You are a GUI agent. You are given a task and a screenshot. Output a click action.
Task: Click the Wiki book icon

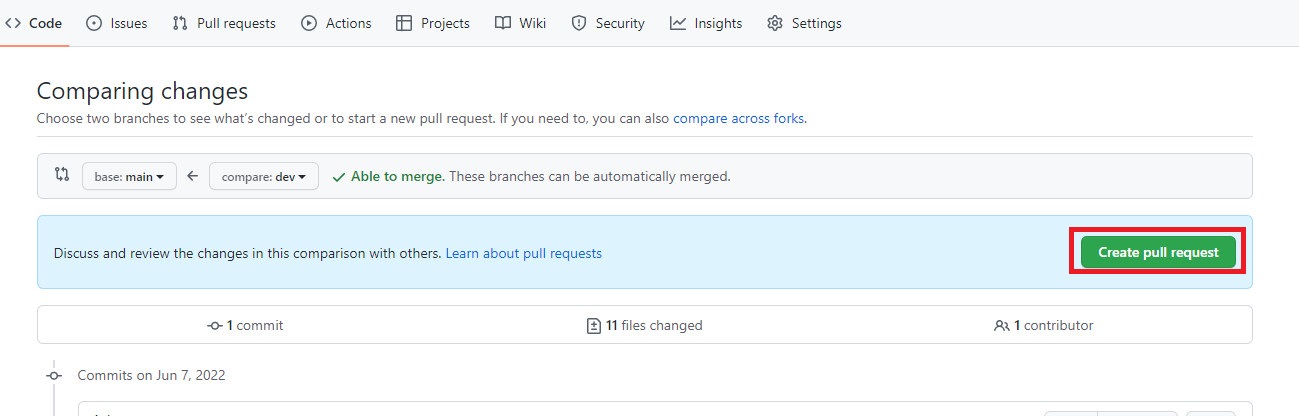503,23
